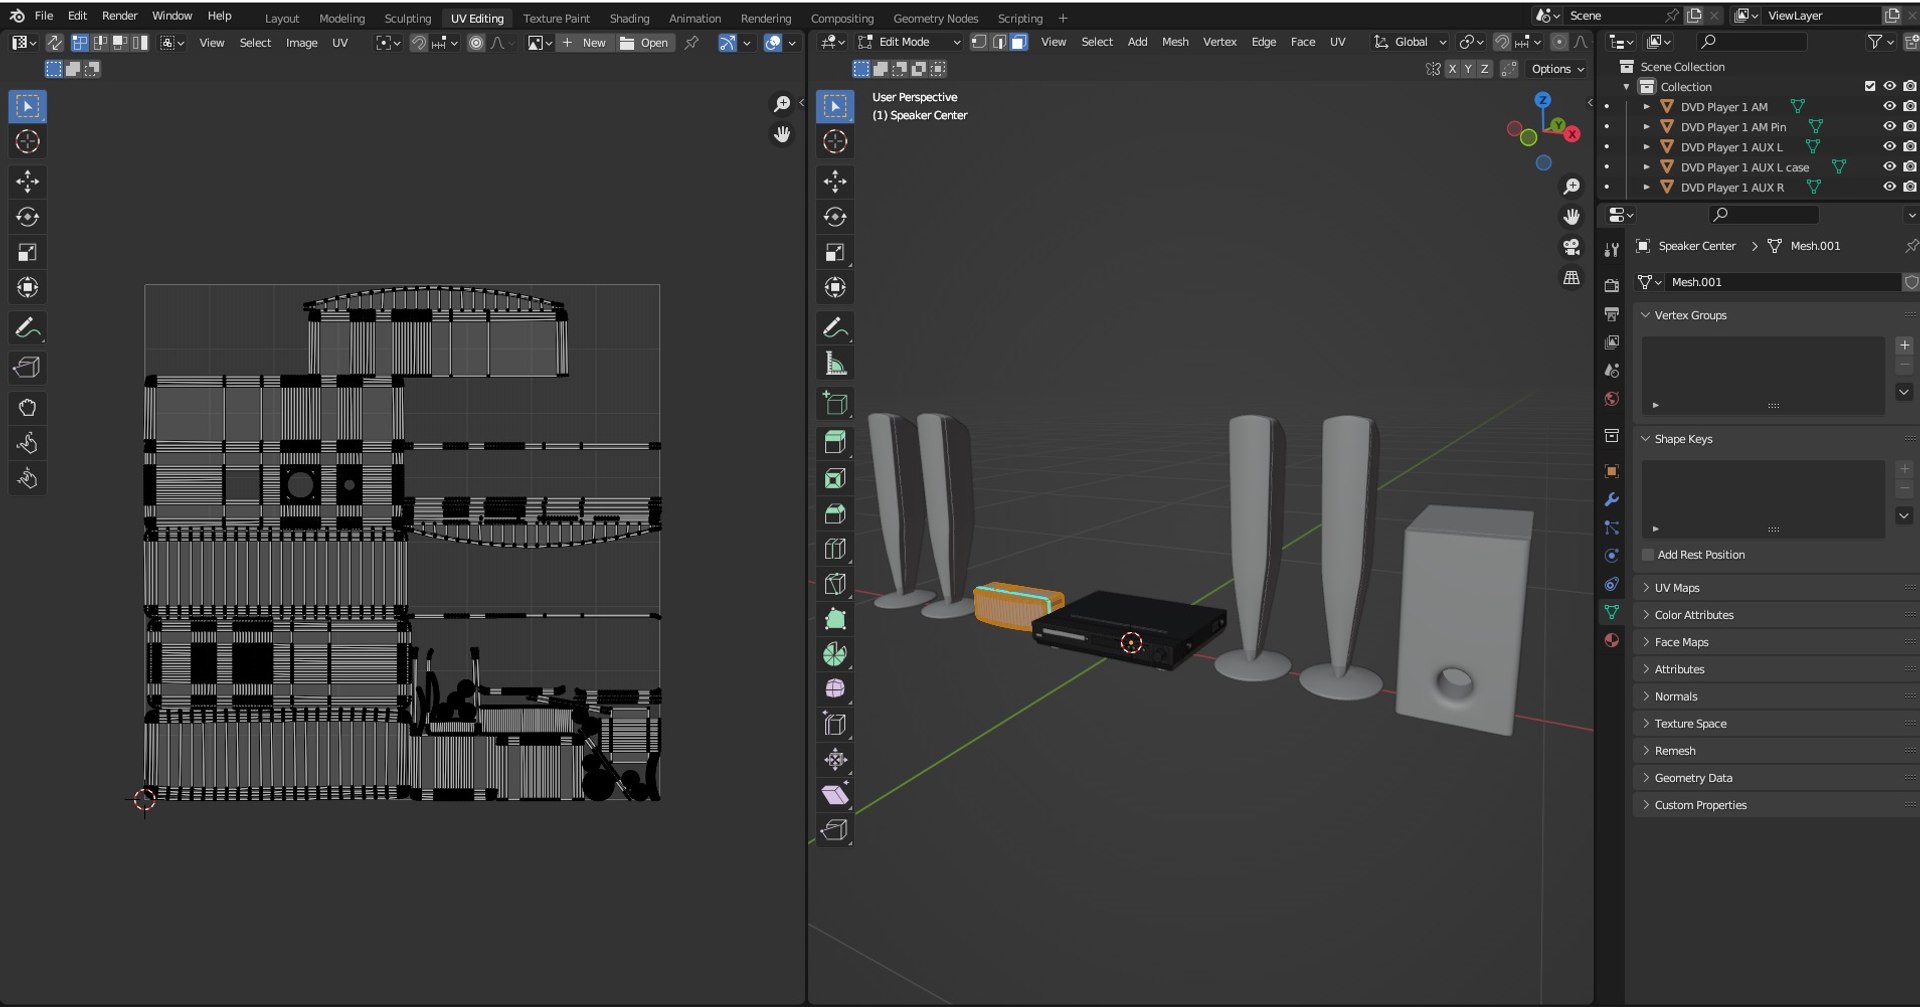The width and height of the screenshot is (1920, 1007).
Task: Select the Rotate tool in UV editor
Action: 27,217
